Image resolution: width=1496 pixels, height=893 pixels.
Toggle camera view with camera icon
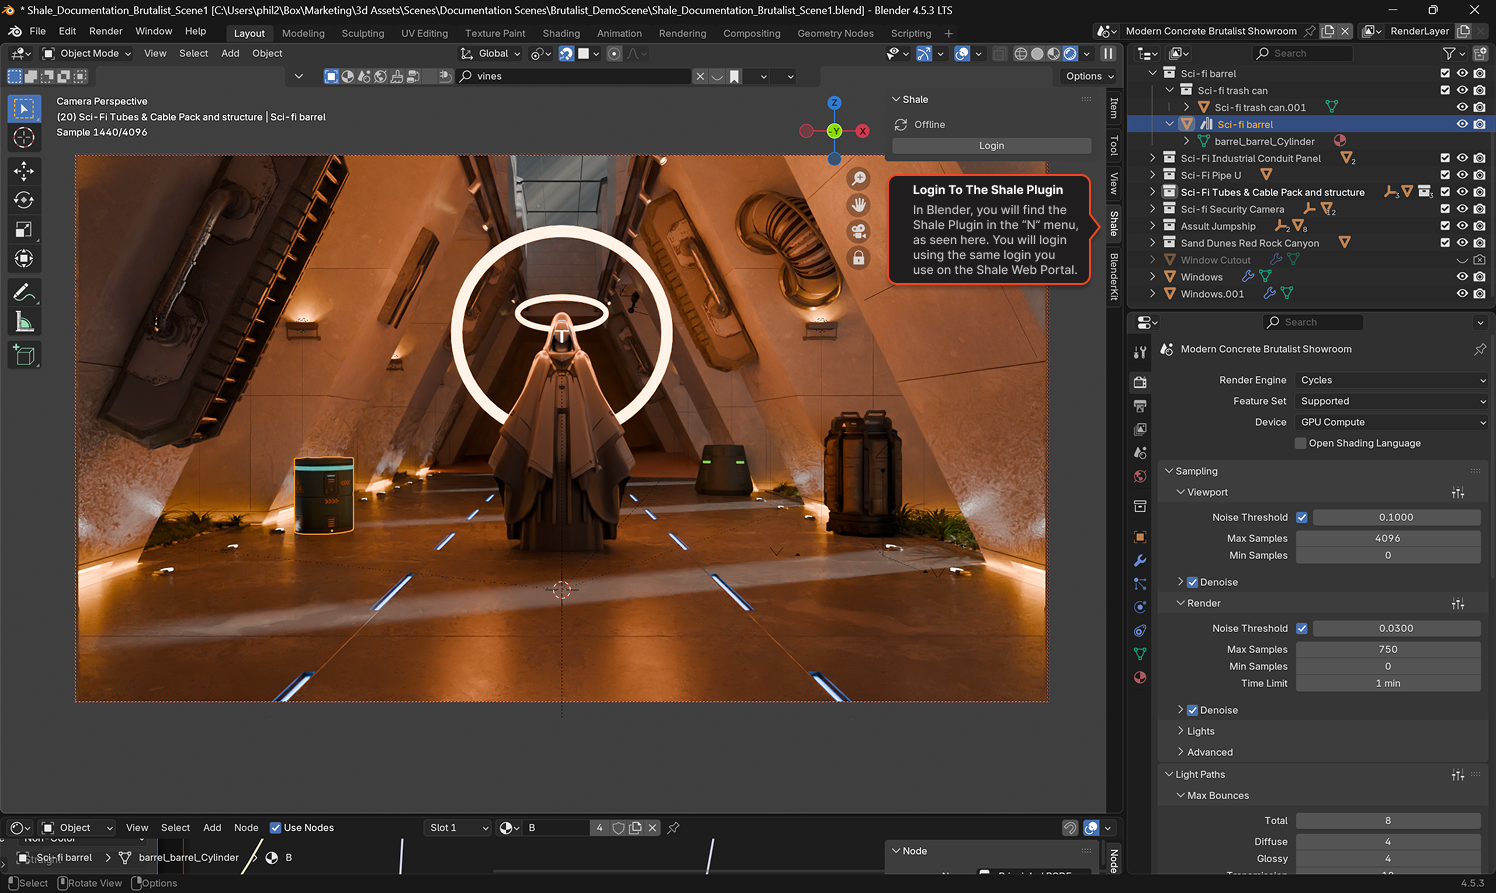858,231
